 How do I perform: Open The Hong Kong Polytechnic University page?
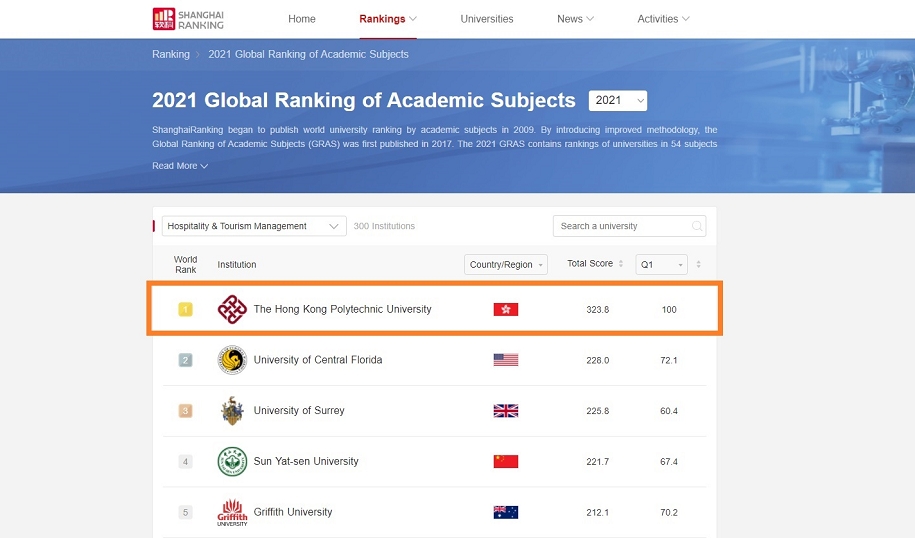point(343,309)
